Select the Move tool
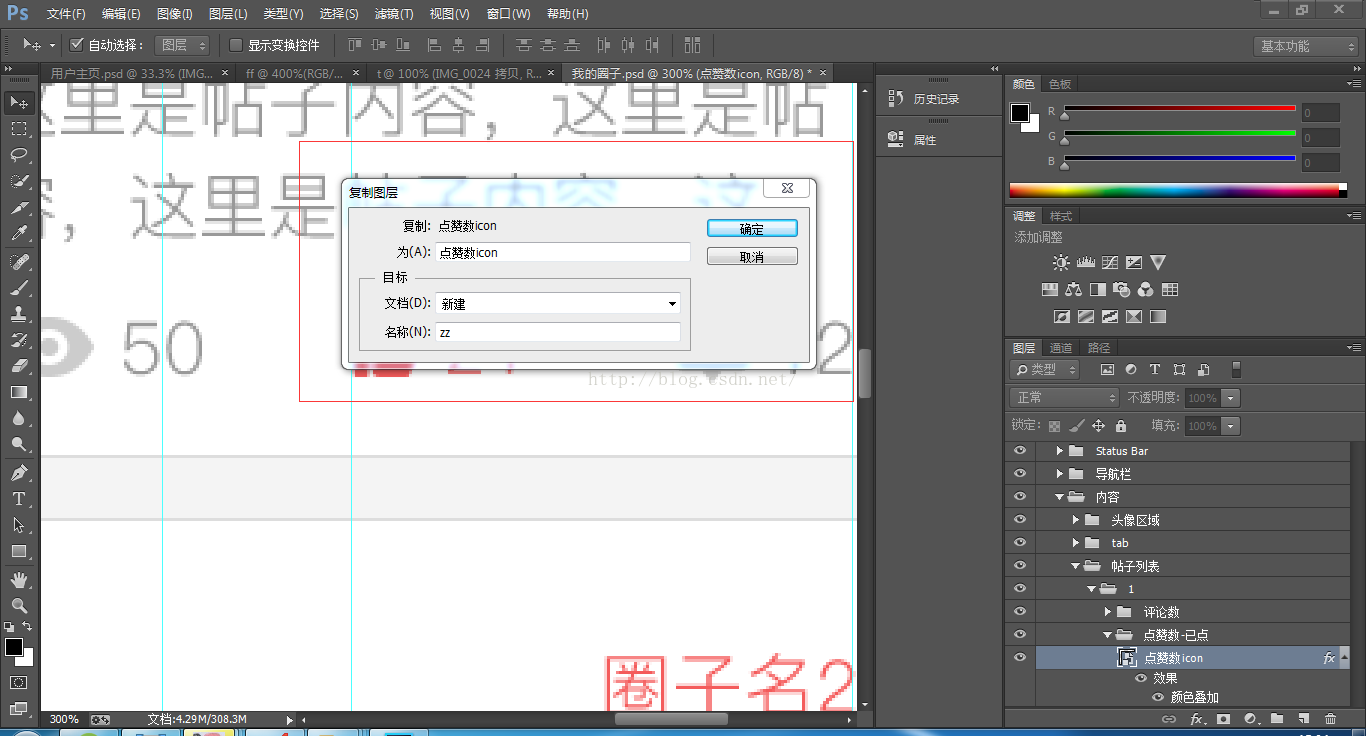The image size is (1366, 736). (19, 102)
